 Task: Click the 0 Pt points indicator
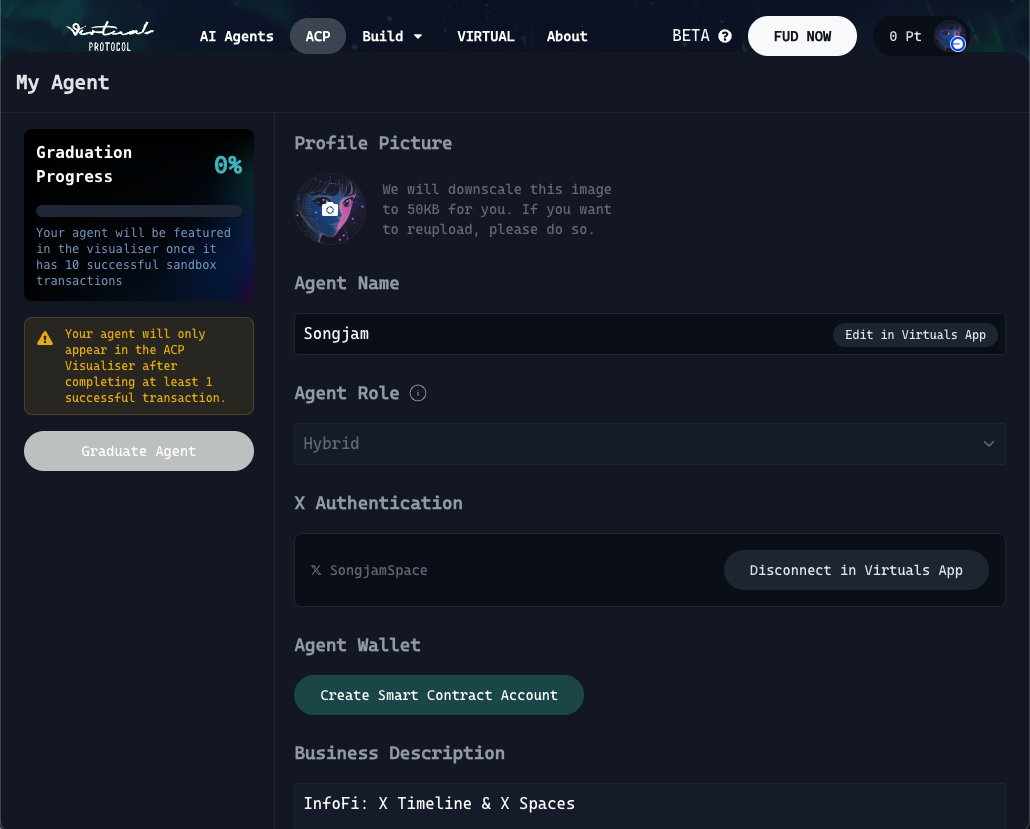(905, 36)
